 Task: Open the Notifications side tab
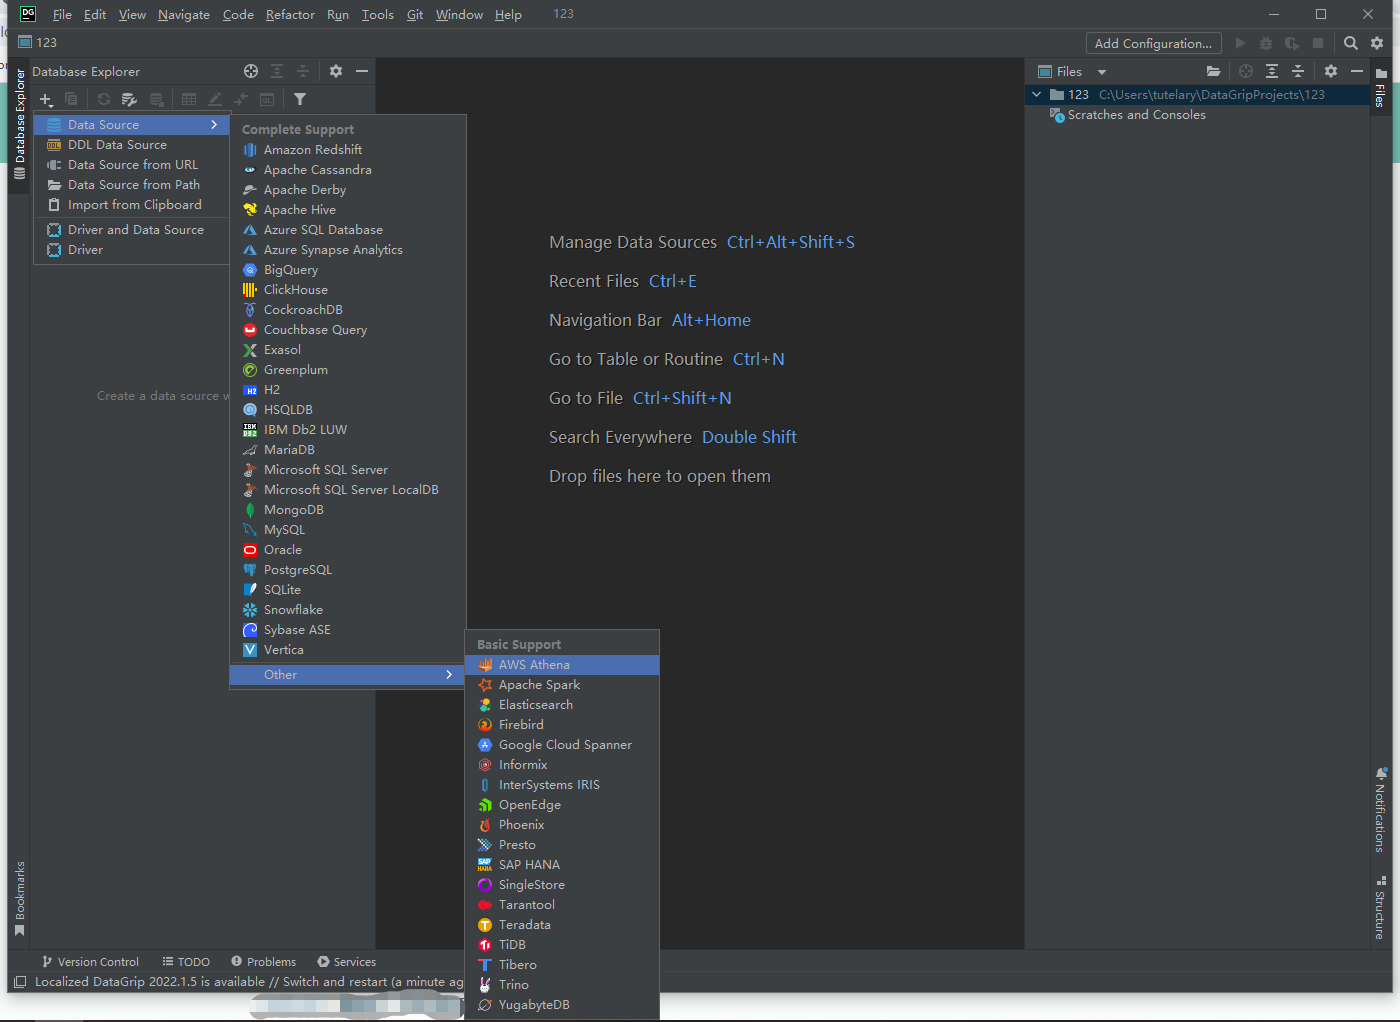click(1381, 809)
